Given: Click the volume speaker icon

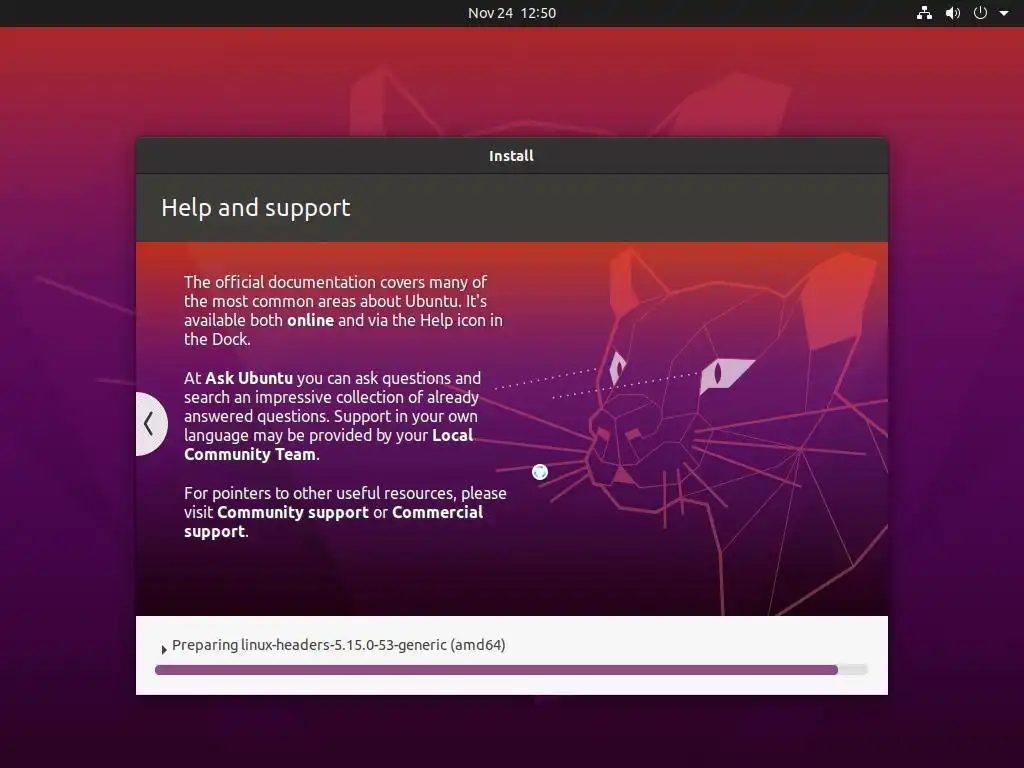Looking at the screenshot, I should [953, 13].
